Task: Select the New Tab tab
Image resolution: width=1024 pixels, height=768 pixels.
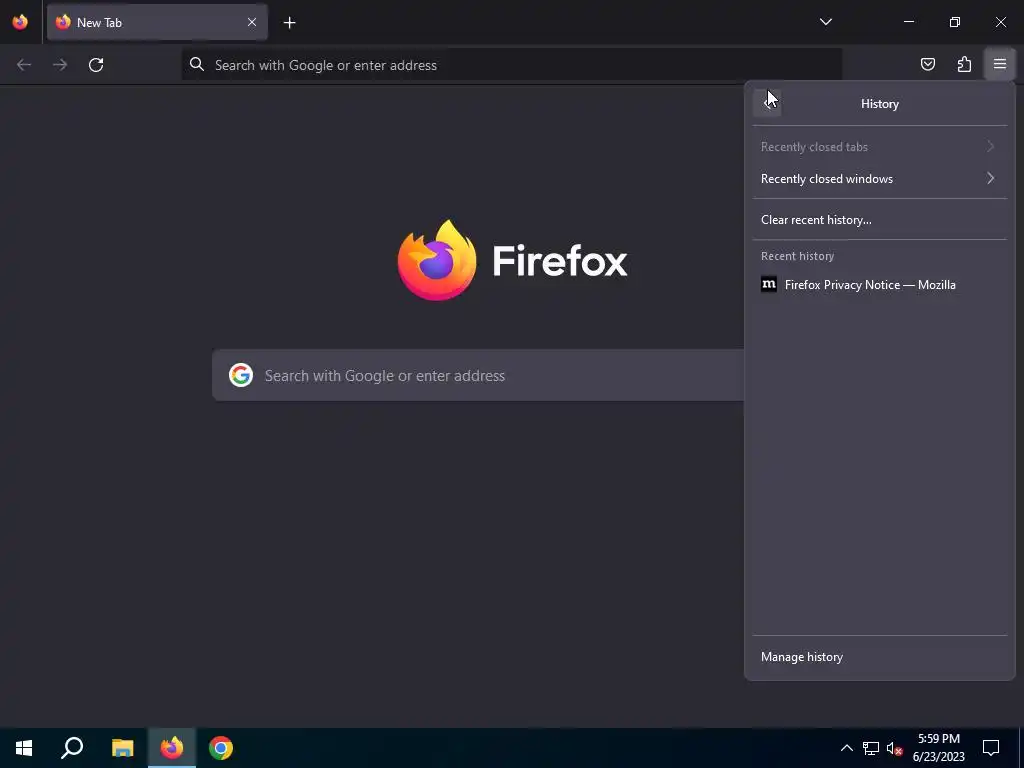Action: coord(157,22)
